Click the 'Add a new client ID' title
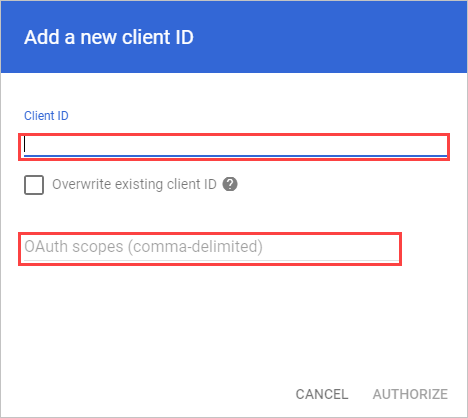This screenshot has height=418, width=468. 109,37
